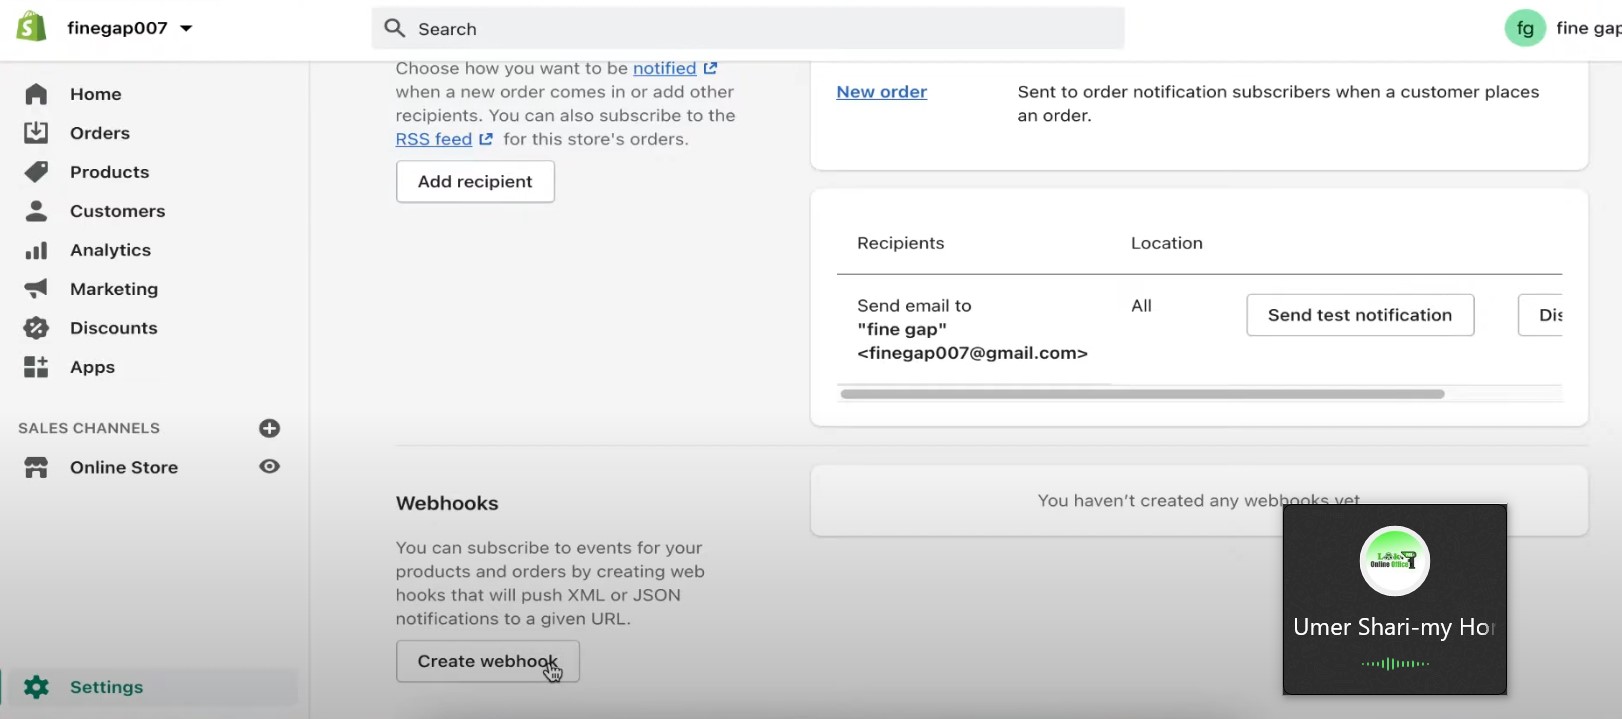The height and width of the screenshot is (719, 1622).
Task: Open Apps menu item
Action: (x=93, y=367)
